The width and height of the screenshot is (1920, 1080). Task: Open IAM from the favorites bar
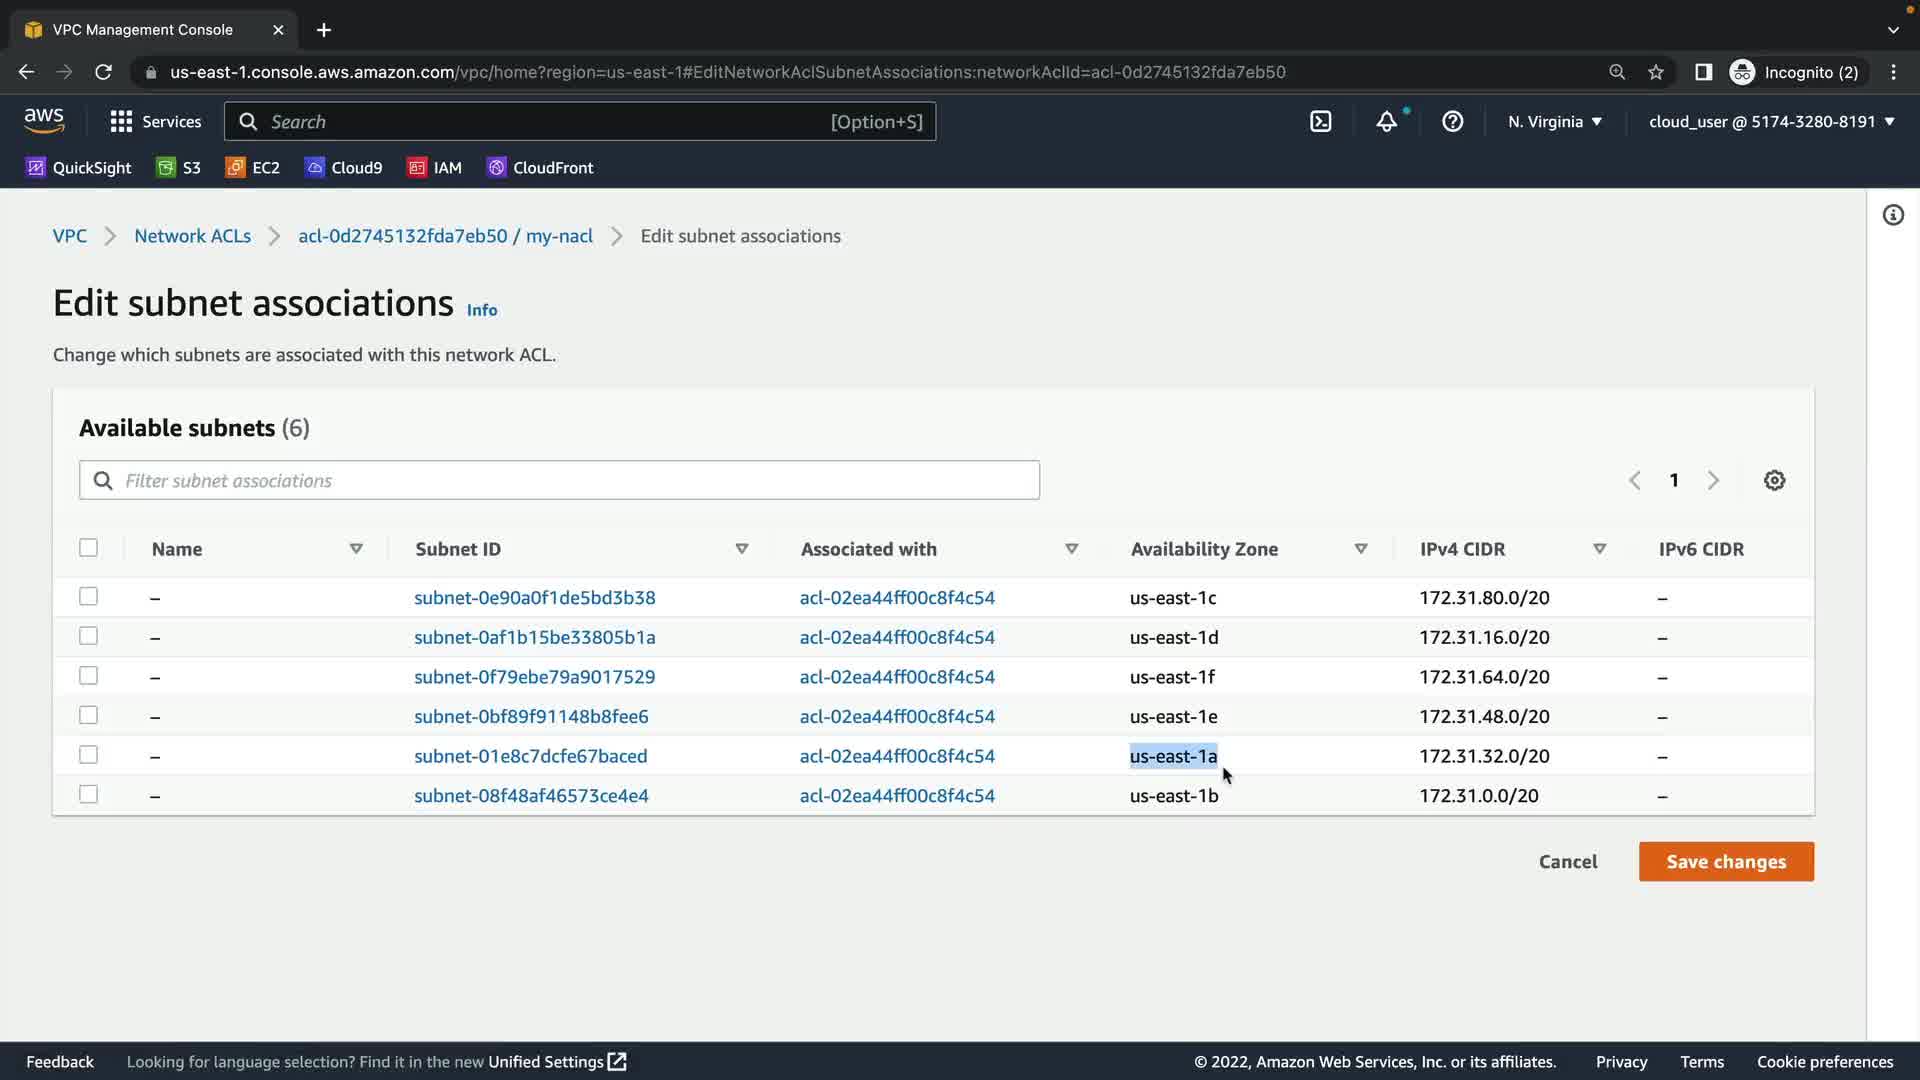click(x=434, y=168)
